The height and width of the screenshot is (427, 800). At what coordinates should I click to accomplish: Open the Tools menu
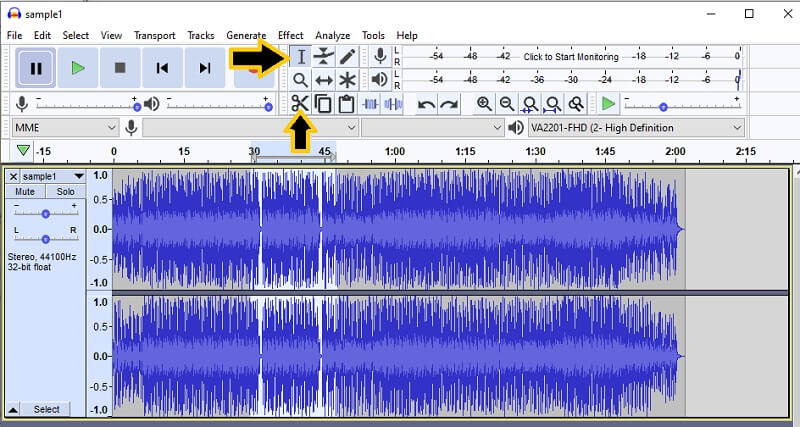click(x=373, y=35)
